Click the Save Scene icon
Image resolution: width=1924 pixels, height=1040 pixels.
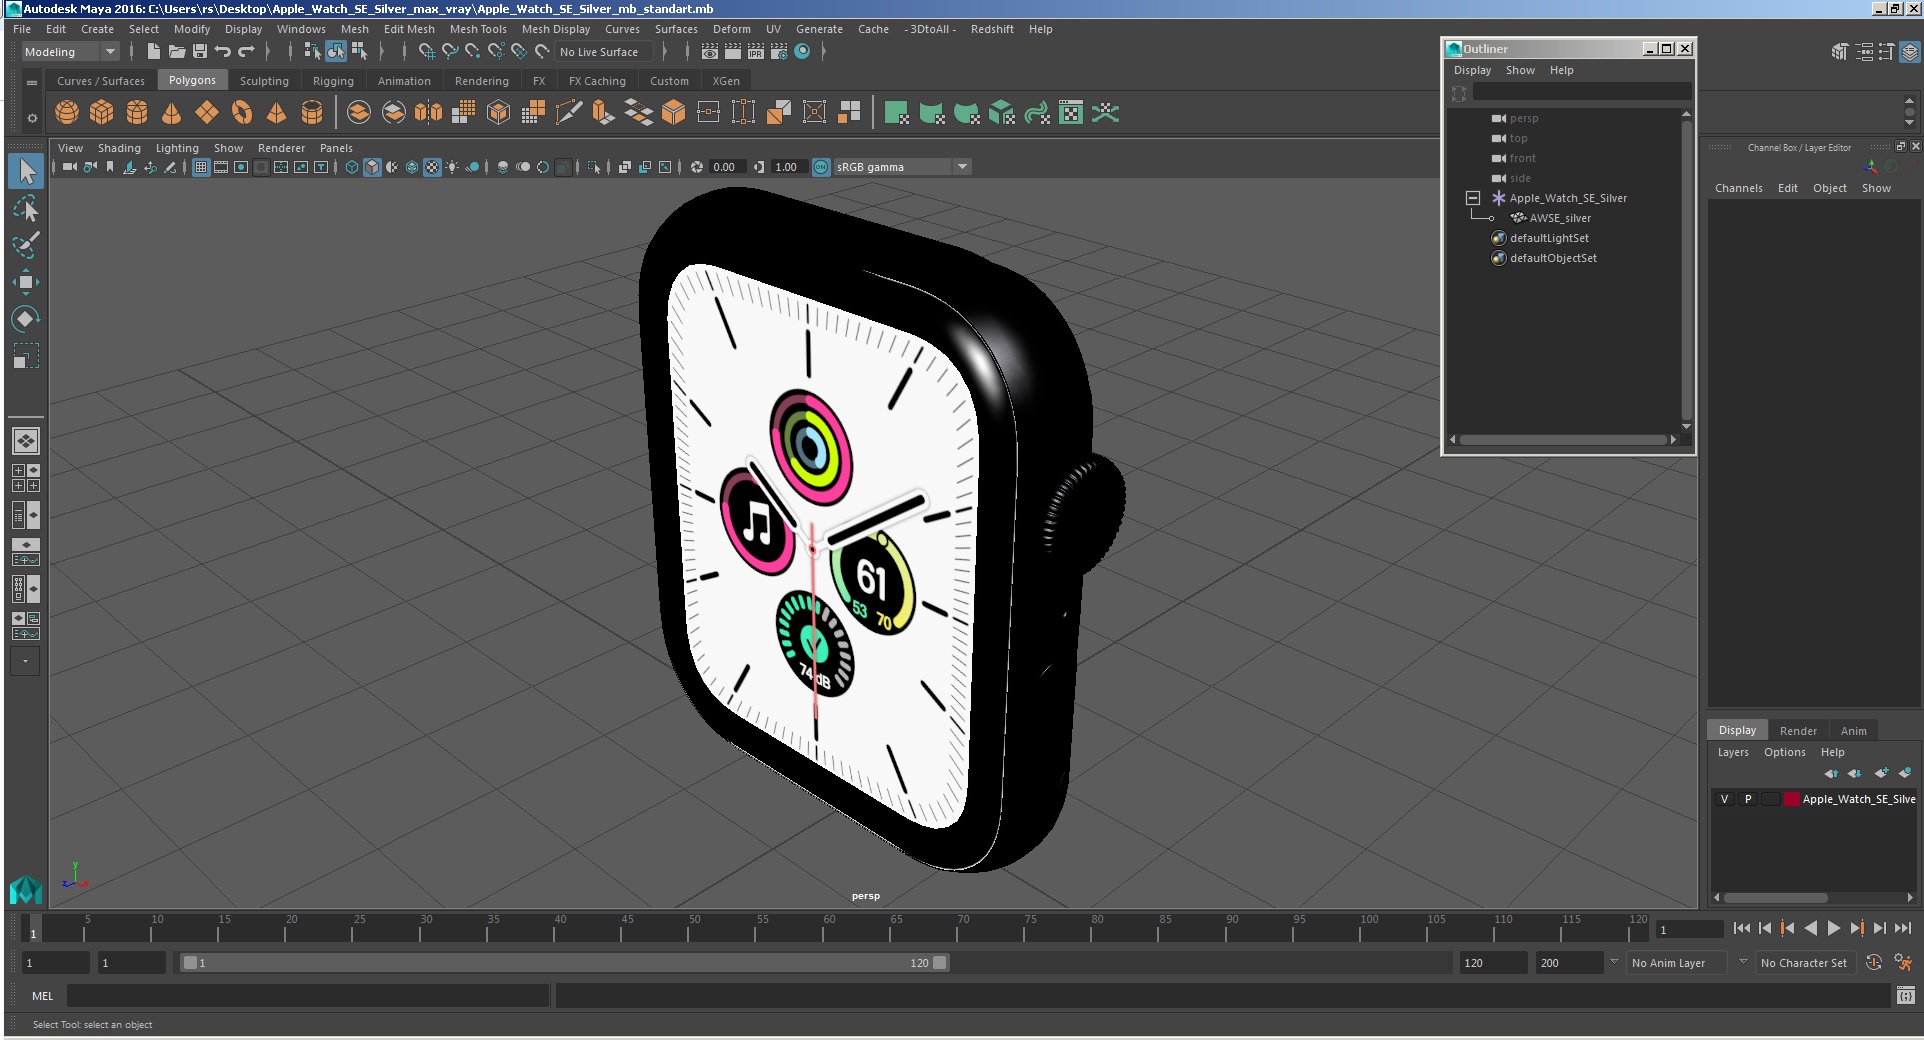click(x=200, y=52)
